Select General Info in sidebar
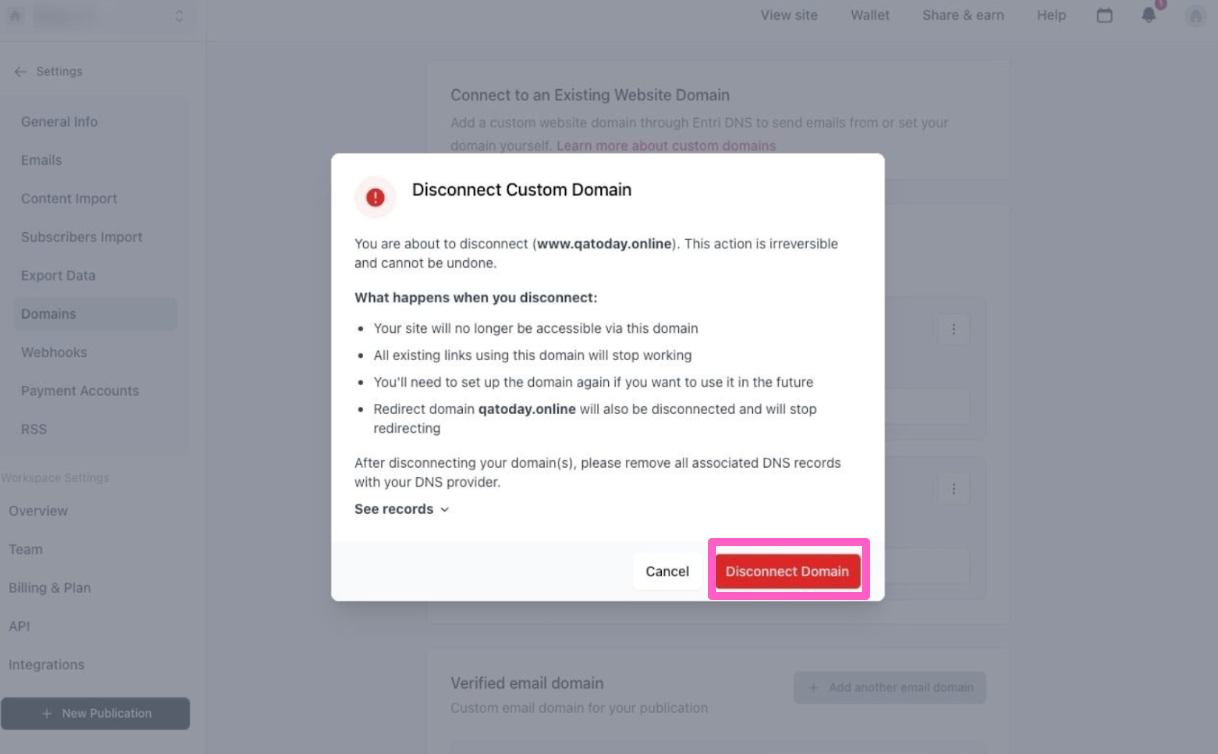Image resolution: width=1218 pixels, height=754 pixels. click(x=59, y=122)
